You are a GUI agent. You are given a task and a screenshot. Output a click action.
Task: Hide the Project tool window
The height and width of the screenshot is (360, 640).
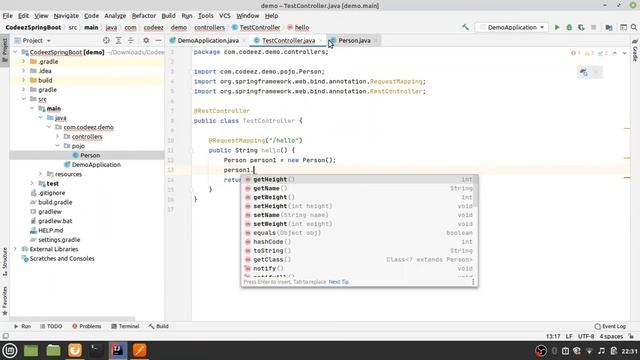158,40
